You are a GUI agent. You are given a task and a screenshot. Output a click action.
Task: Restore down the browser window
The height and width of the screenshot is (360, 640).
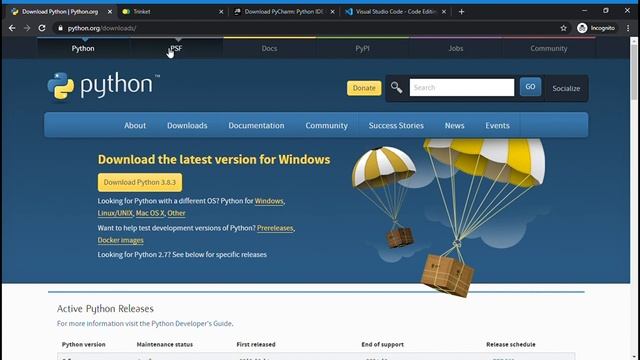coord(606,11)
